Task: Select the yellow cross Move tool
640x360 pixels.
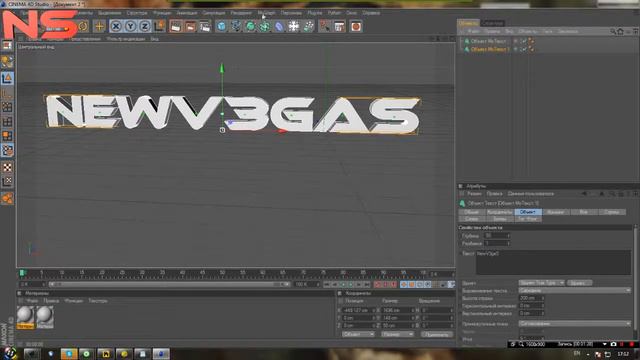Action: (99, 27)
